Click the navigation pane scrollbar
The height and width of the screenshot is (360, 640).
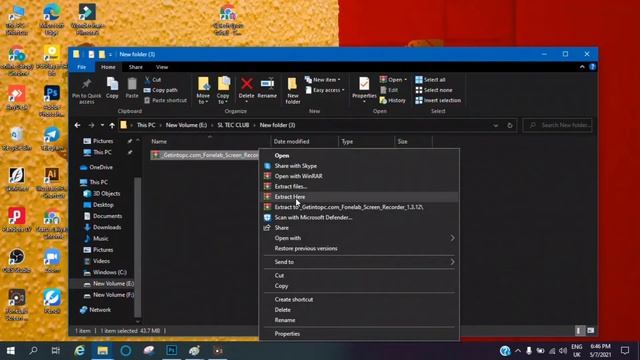(x=138, y=247)
